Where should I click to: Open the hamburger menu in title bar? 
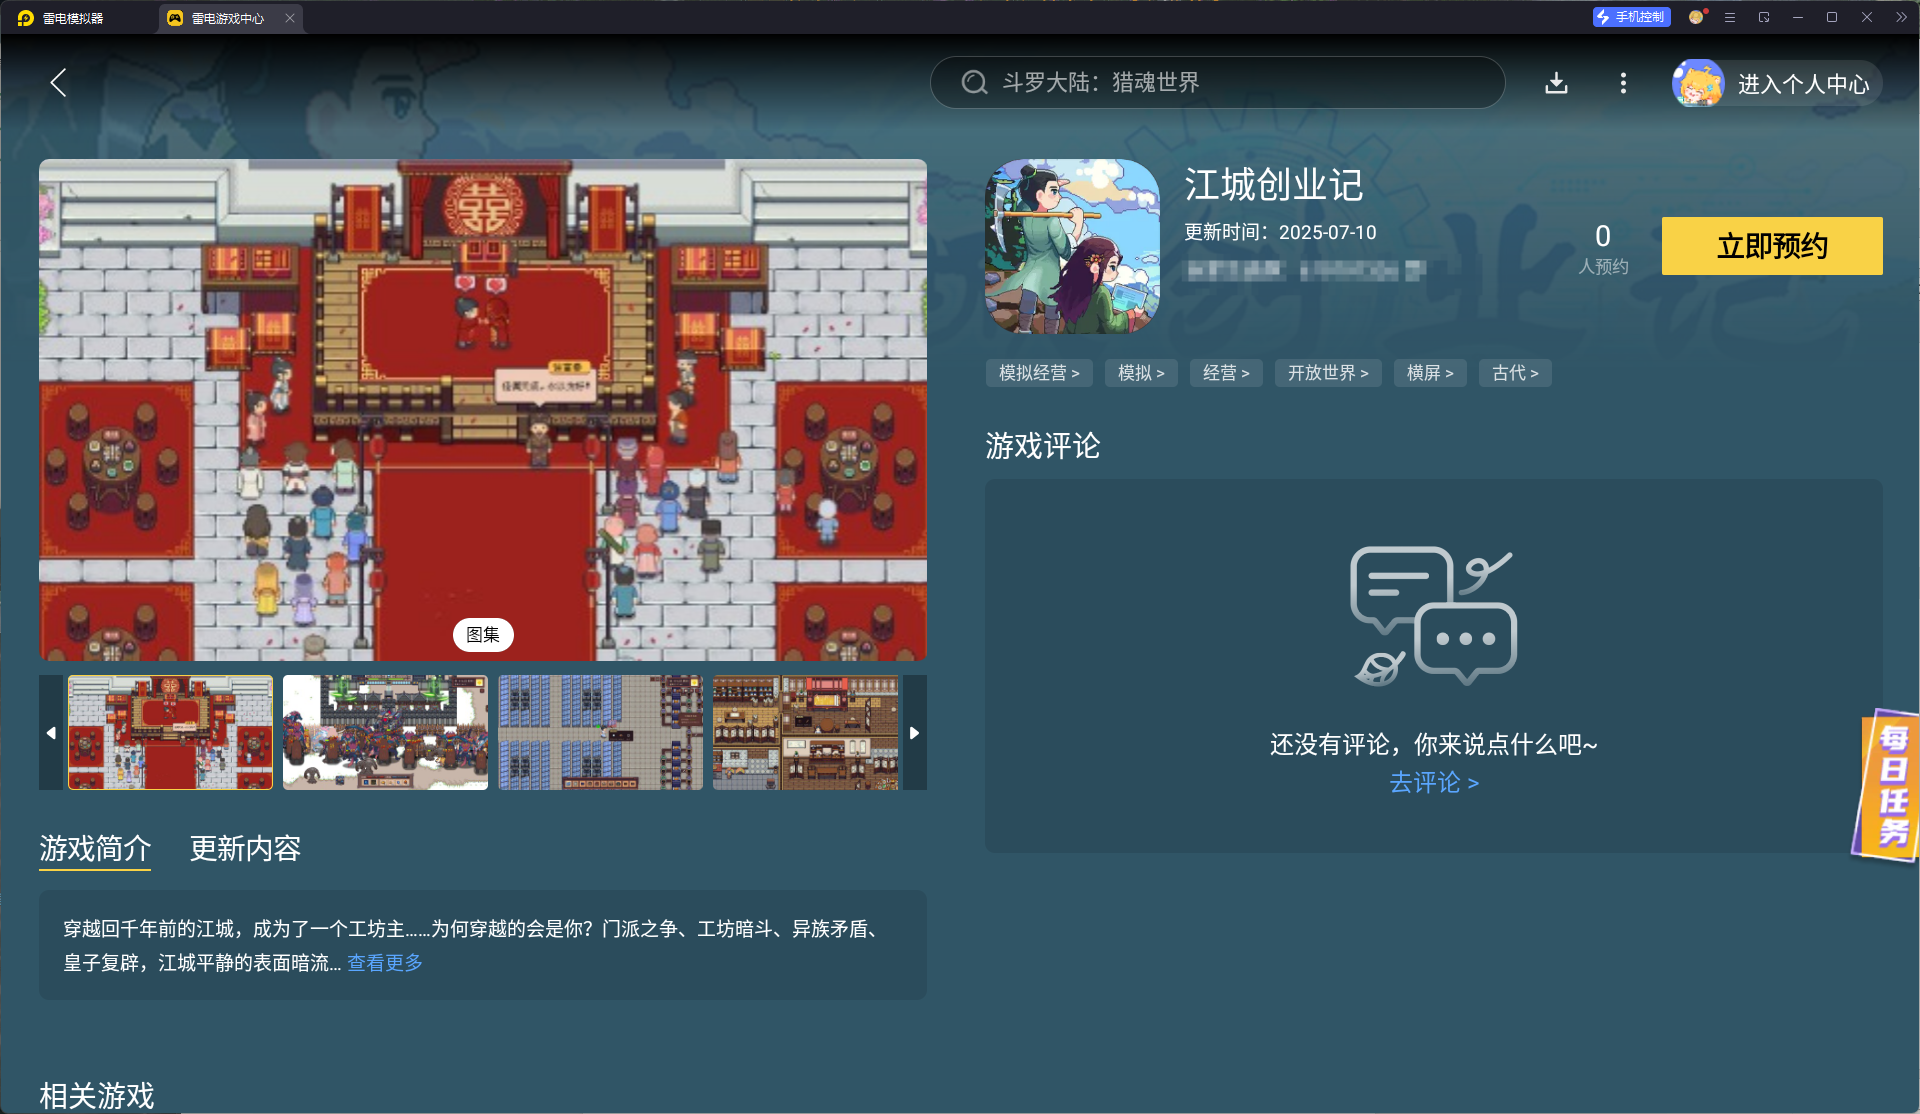pyautogui.click(x=1730, y=17)
